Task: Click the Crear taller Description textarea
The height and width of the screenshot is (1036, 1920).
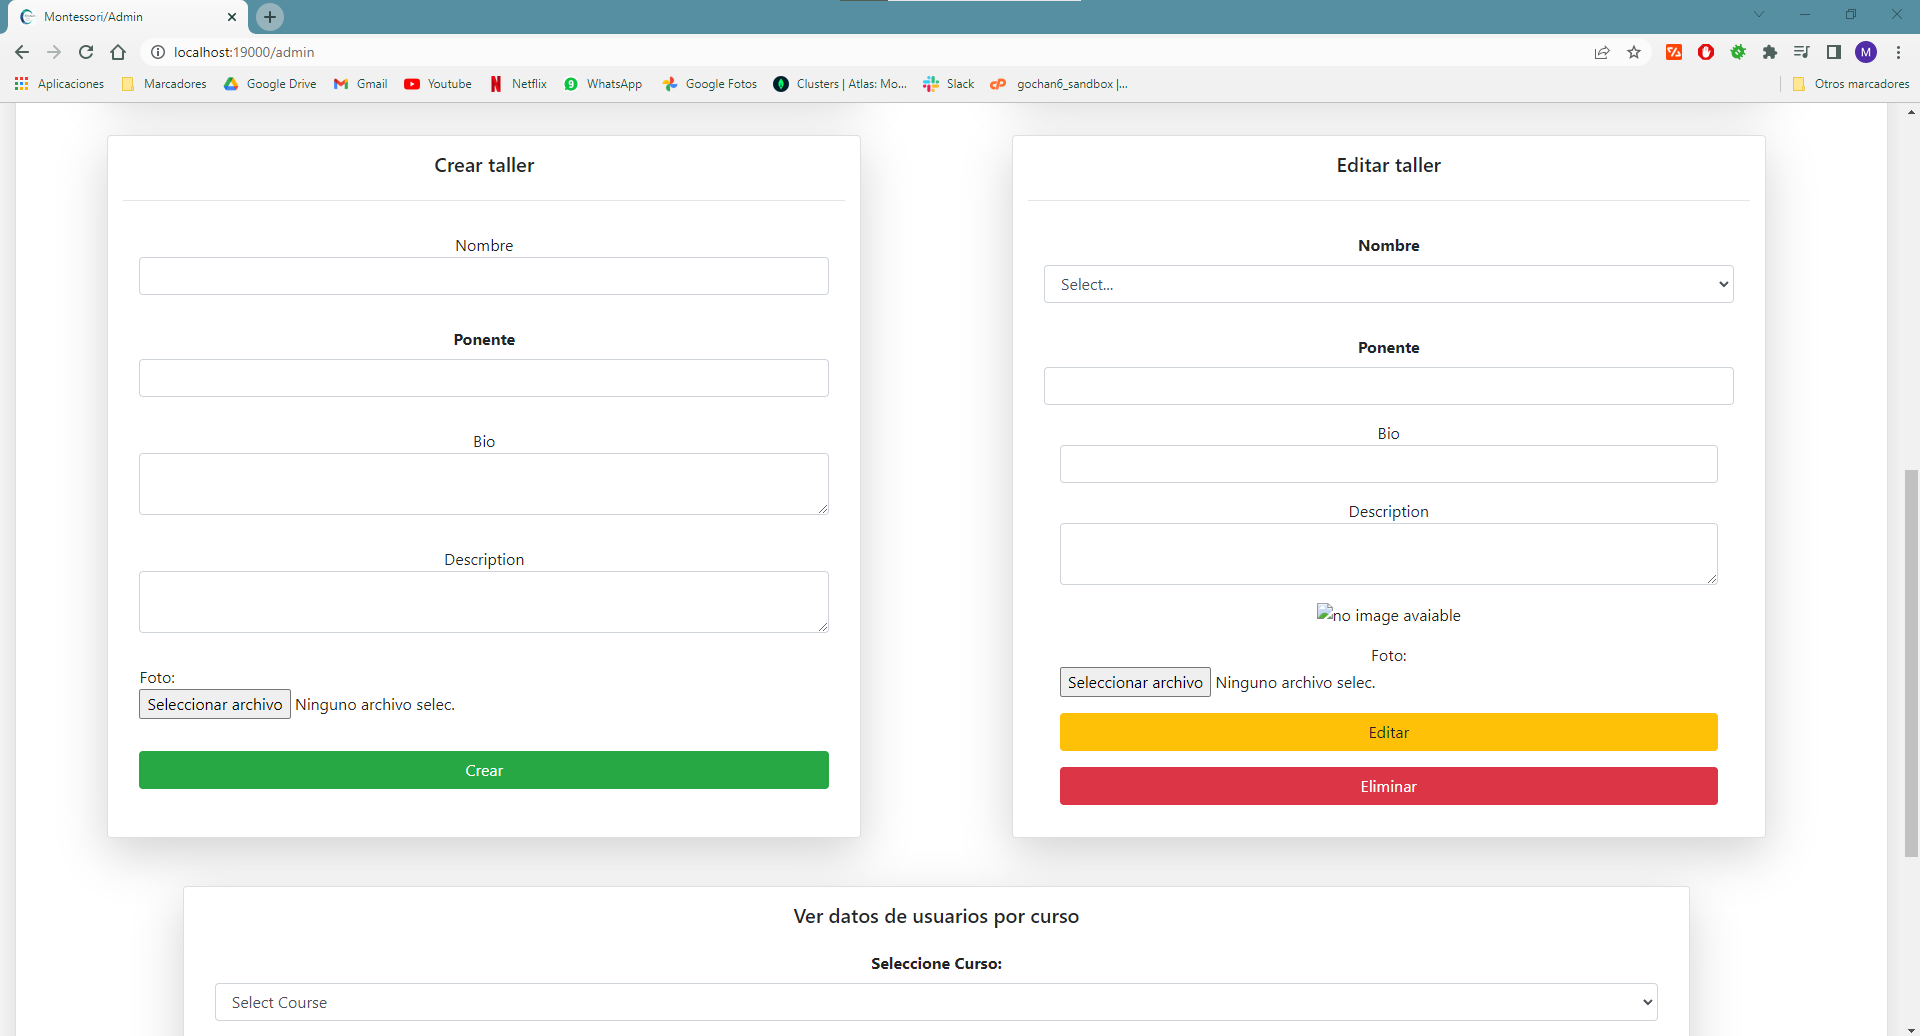Action: pyautogui.click(x=484, y=602)
